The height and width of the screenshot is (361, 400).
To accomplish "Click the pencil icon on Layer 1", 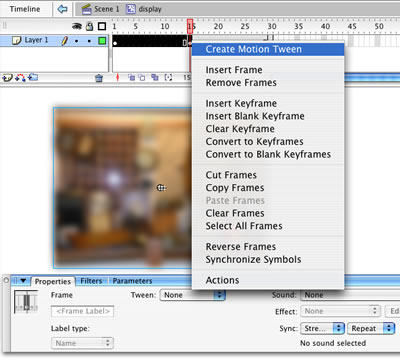I will [x=64, y=41].
